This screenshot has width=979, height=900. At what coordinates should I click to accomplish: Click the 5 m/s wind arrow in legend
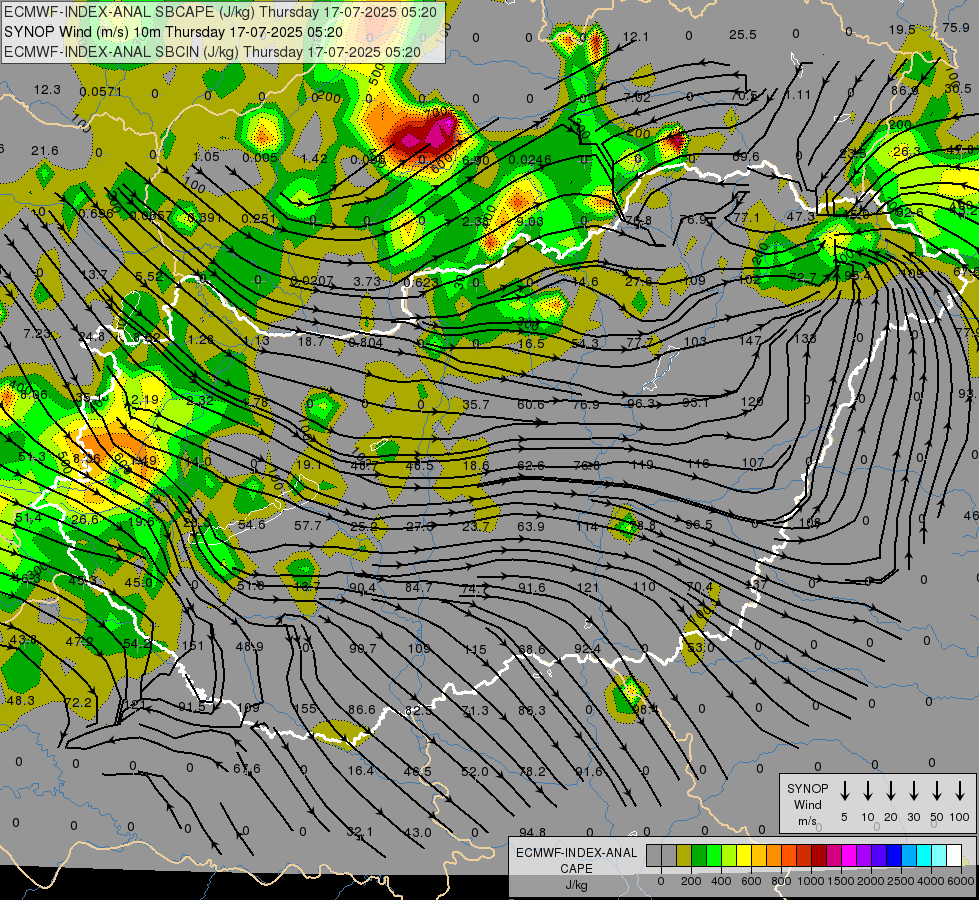[x=844, y=791]
